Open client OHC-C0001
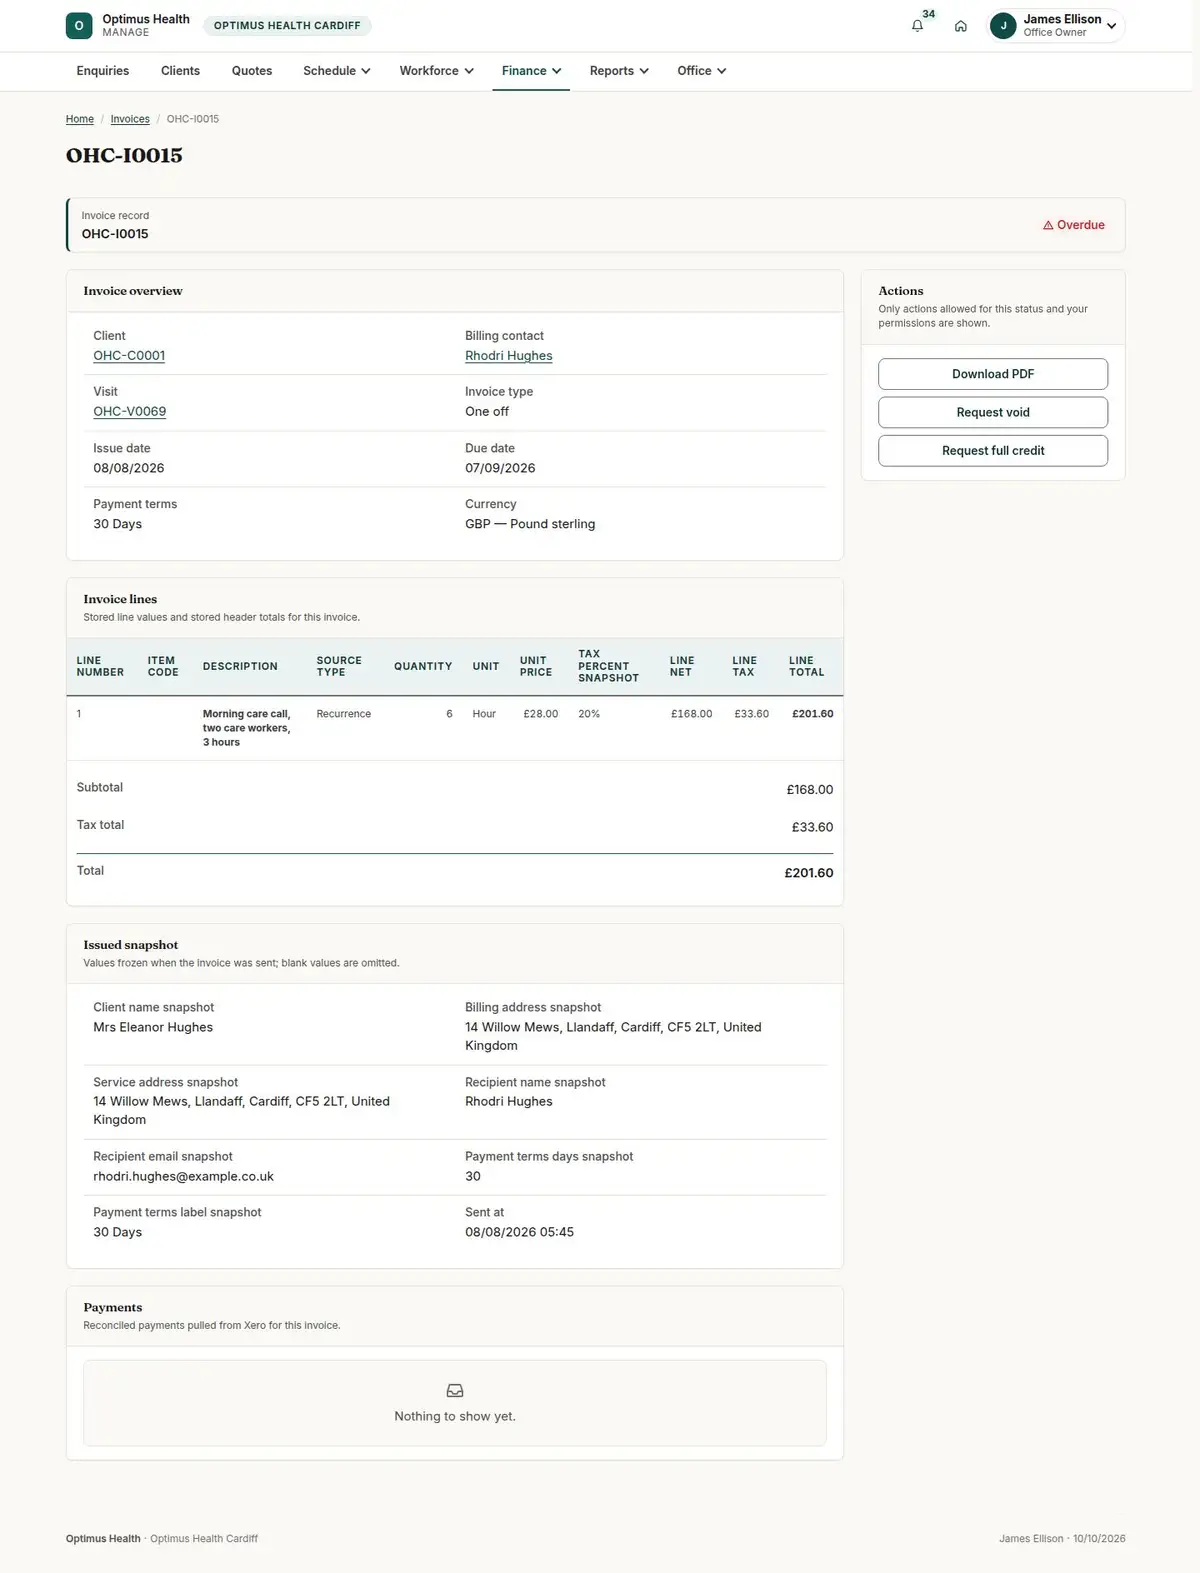This screenshot has height=1573, width=1200. point(129,356)
